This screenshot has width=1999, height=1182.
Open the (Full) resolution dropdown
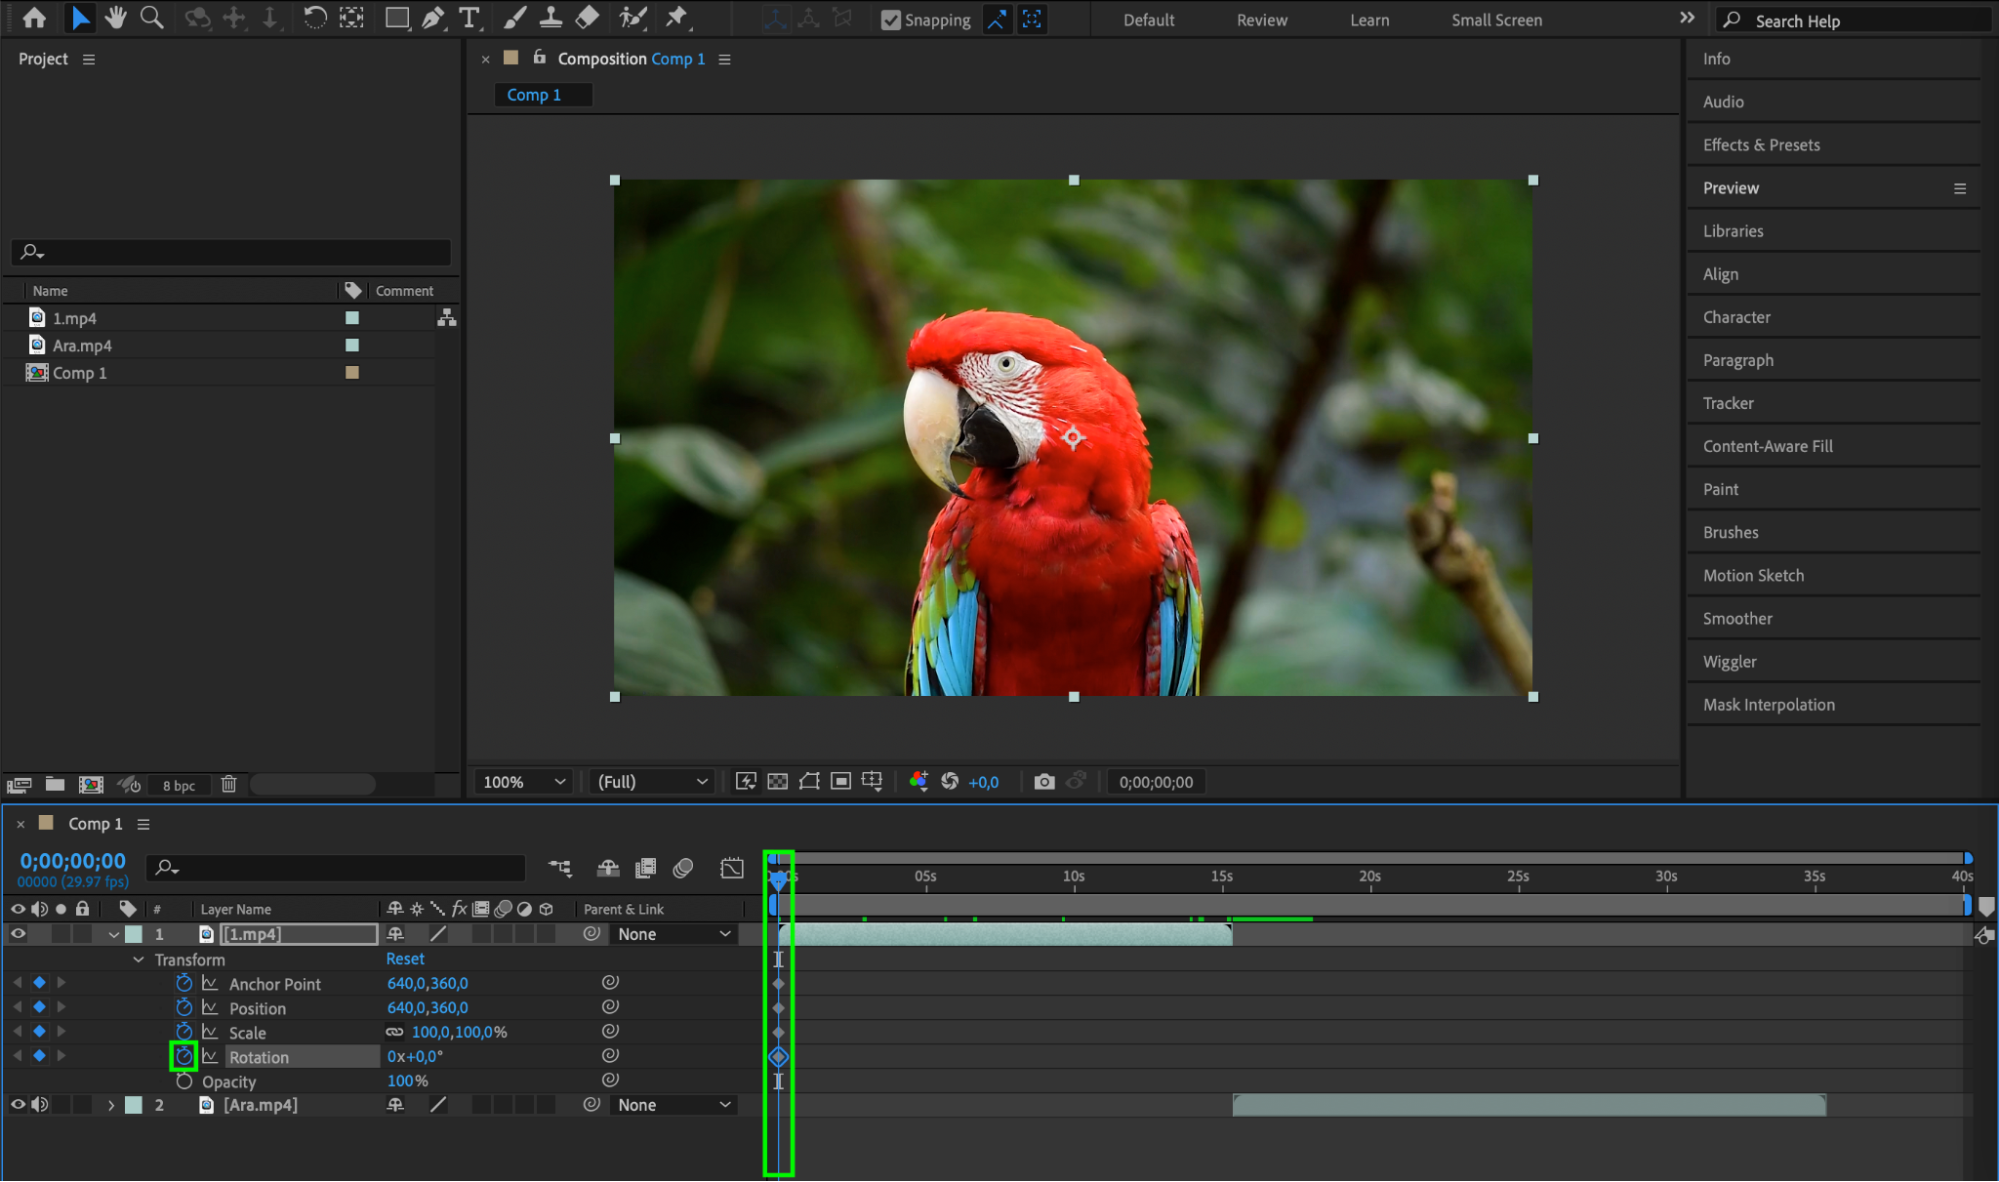652,782
